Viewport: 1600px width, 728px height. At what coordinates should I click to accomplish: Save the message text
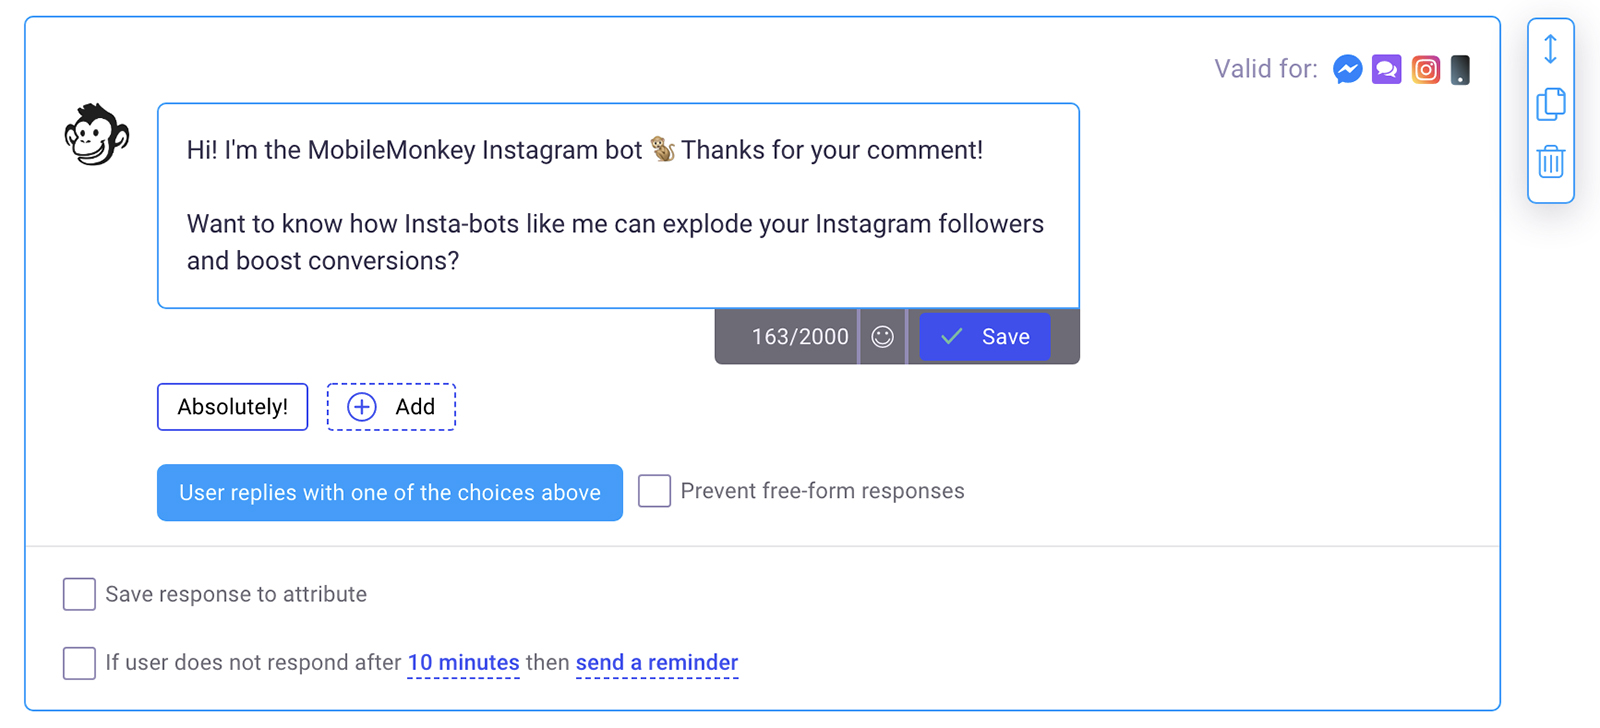click(x=984, y=337)
